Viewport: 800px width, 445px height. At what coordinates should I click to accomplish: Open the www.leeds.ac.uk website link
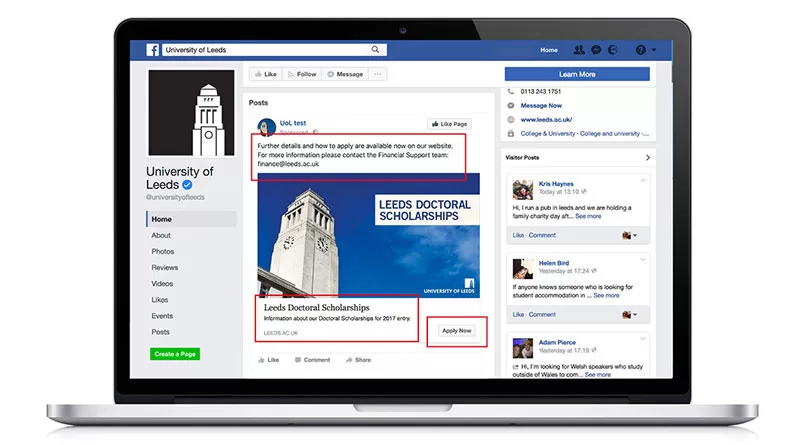pyautogui.click(x=546, y=119)
